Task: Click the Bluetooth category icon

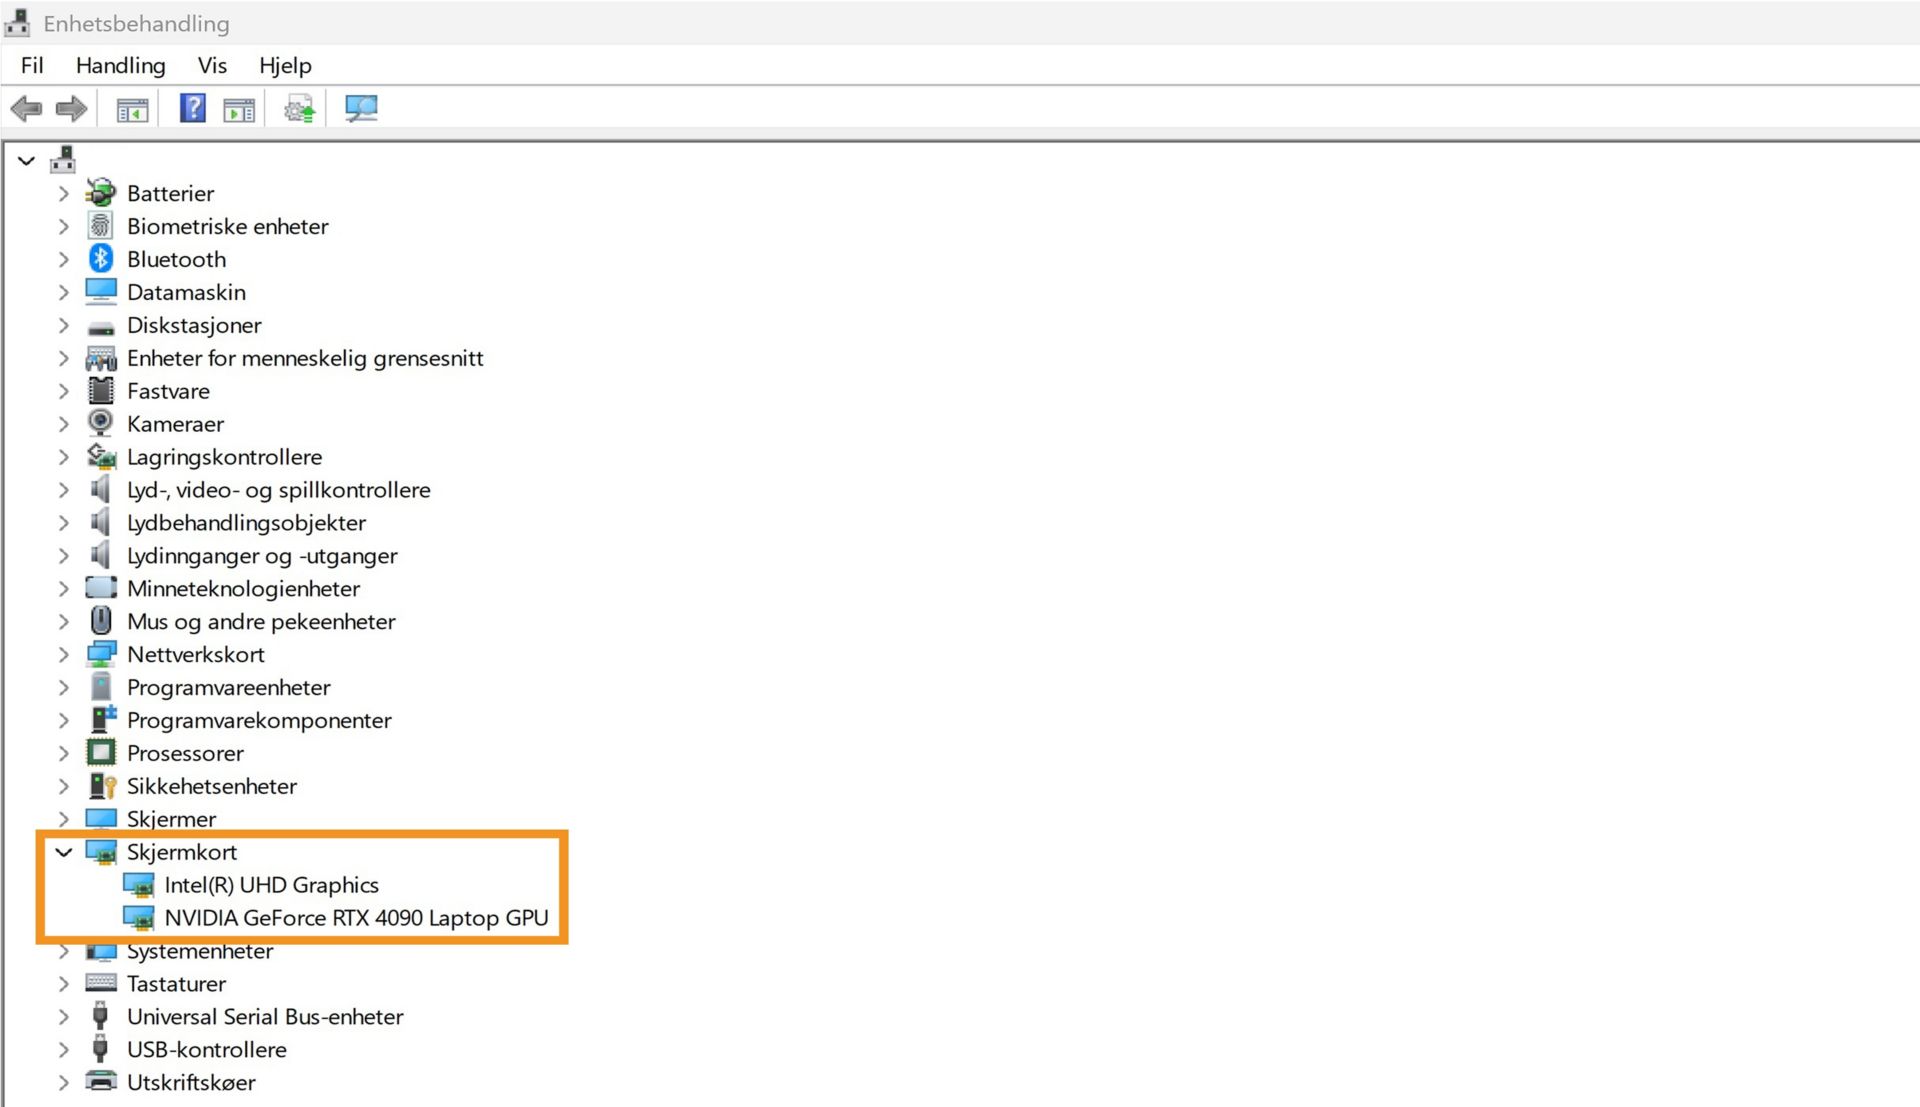Action: click(x=101, y=259)
